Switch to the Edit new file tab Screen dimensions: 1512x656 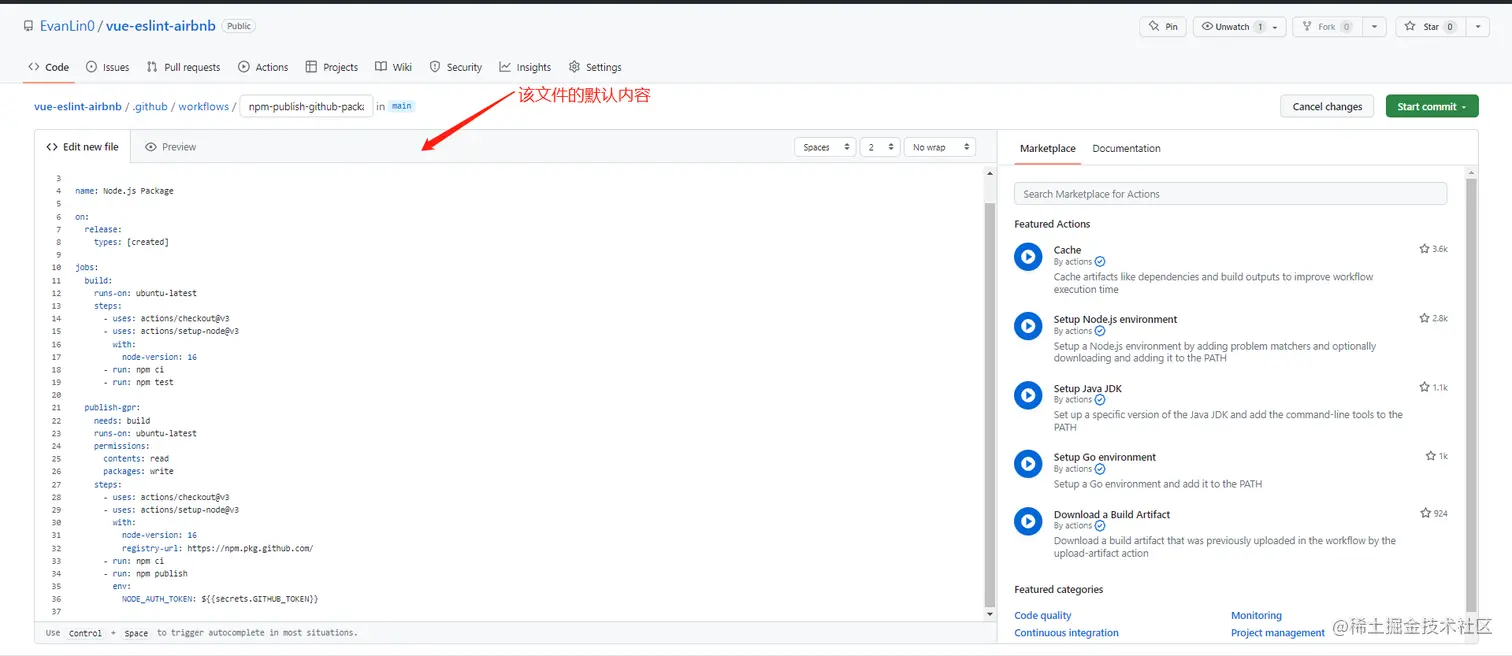83,147
